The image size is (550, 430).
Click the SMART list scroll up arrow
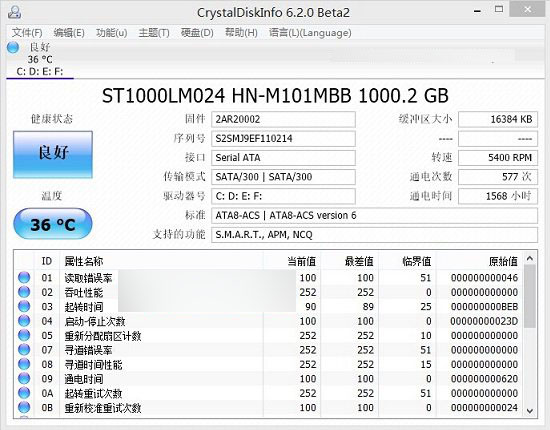pos(530,259)
